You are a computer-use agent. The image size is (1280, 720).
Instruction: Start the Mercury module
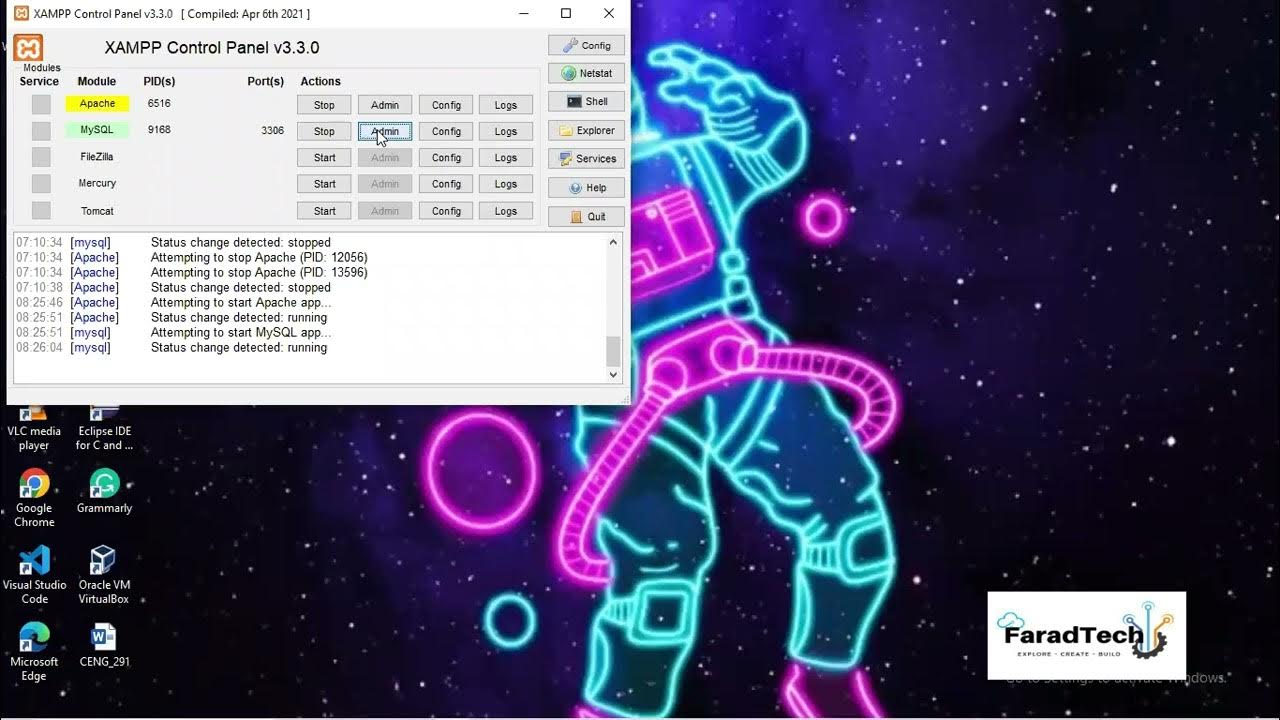(x=324, y=184)
